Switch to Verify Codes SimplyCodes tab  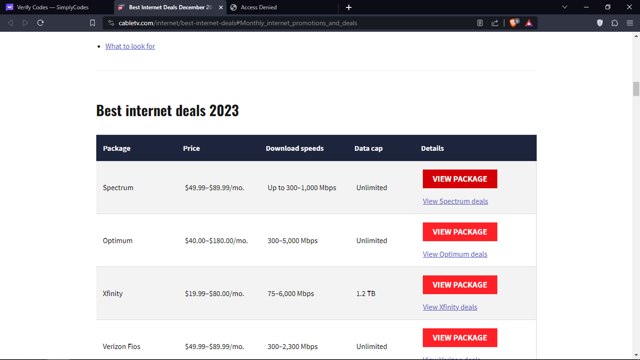tap(52, 7)
